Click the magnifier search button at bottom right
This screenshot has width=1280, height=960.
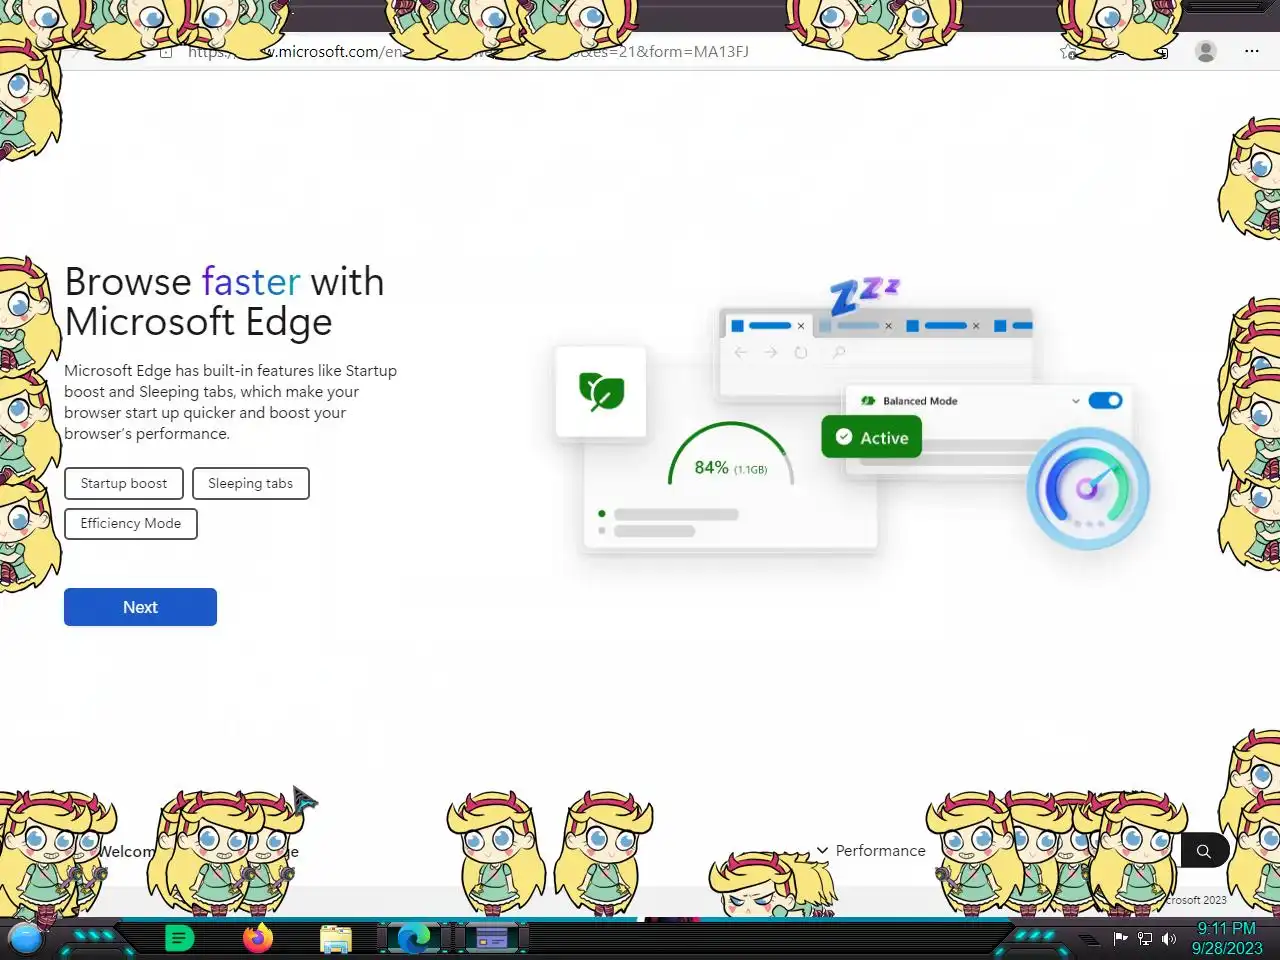point(1204,851)
